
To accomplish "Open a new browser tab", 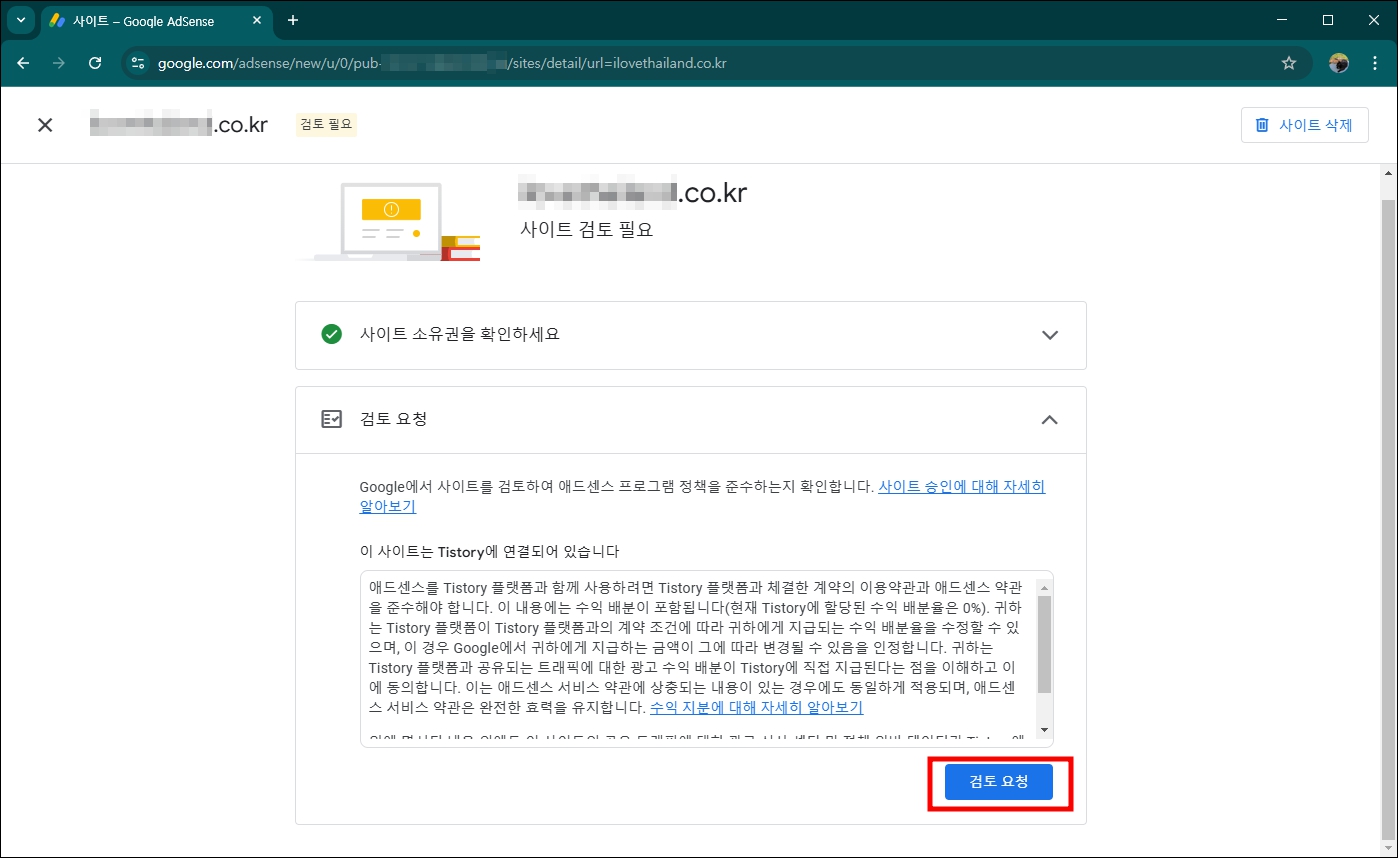I will point(292,20).
